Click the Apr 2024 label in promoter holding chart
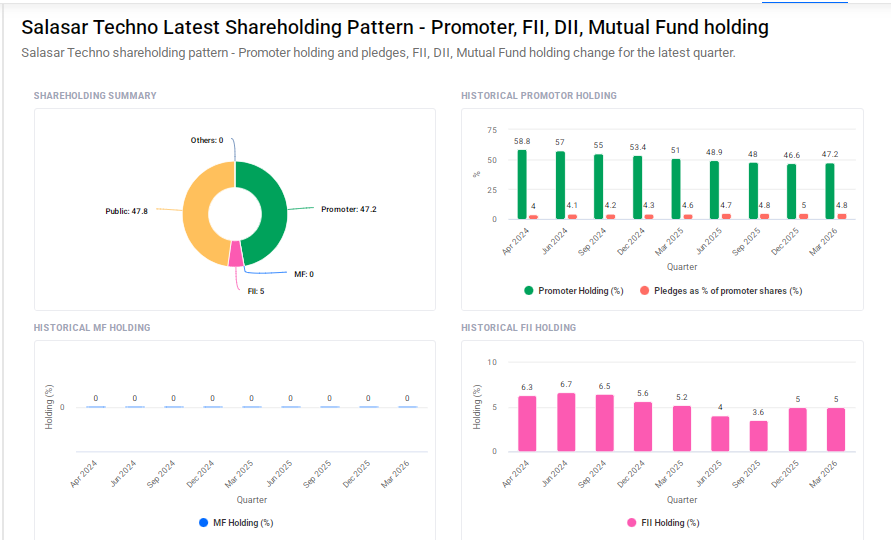This screenshot has width=891, height=540. click(x=515, y=241)
